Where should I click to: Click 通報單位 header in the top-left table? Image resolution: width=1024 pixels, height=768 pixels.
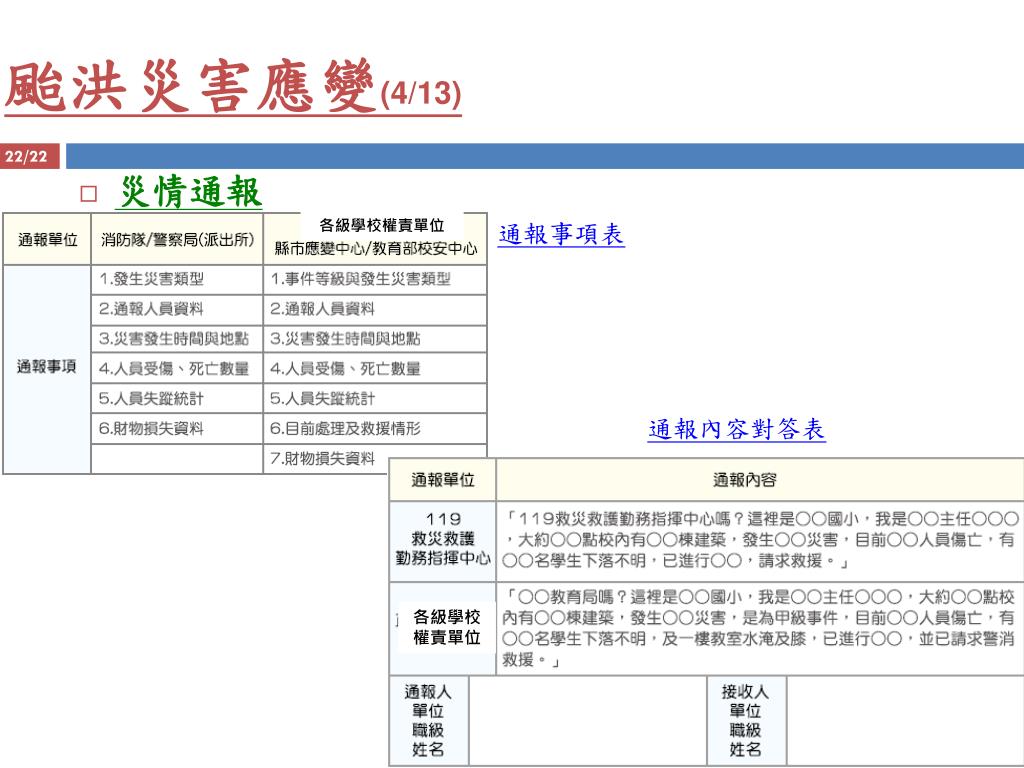[x=47, y=240]
